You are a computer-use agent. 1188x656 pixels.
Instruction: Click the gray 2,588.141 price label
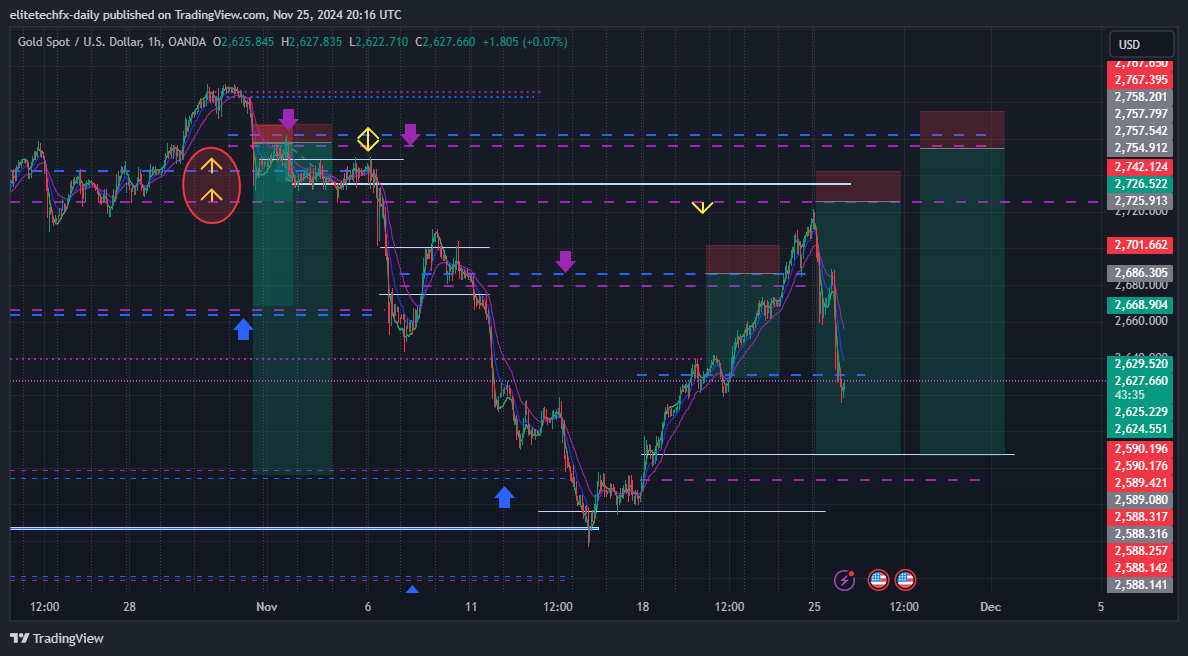(x=1140, y=585)
